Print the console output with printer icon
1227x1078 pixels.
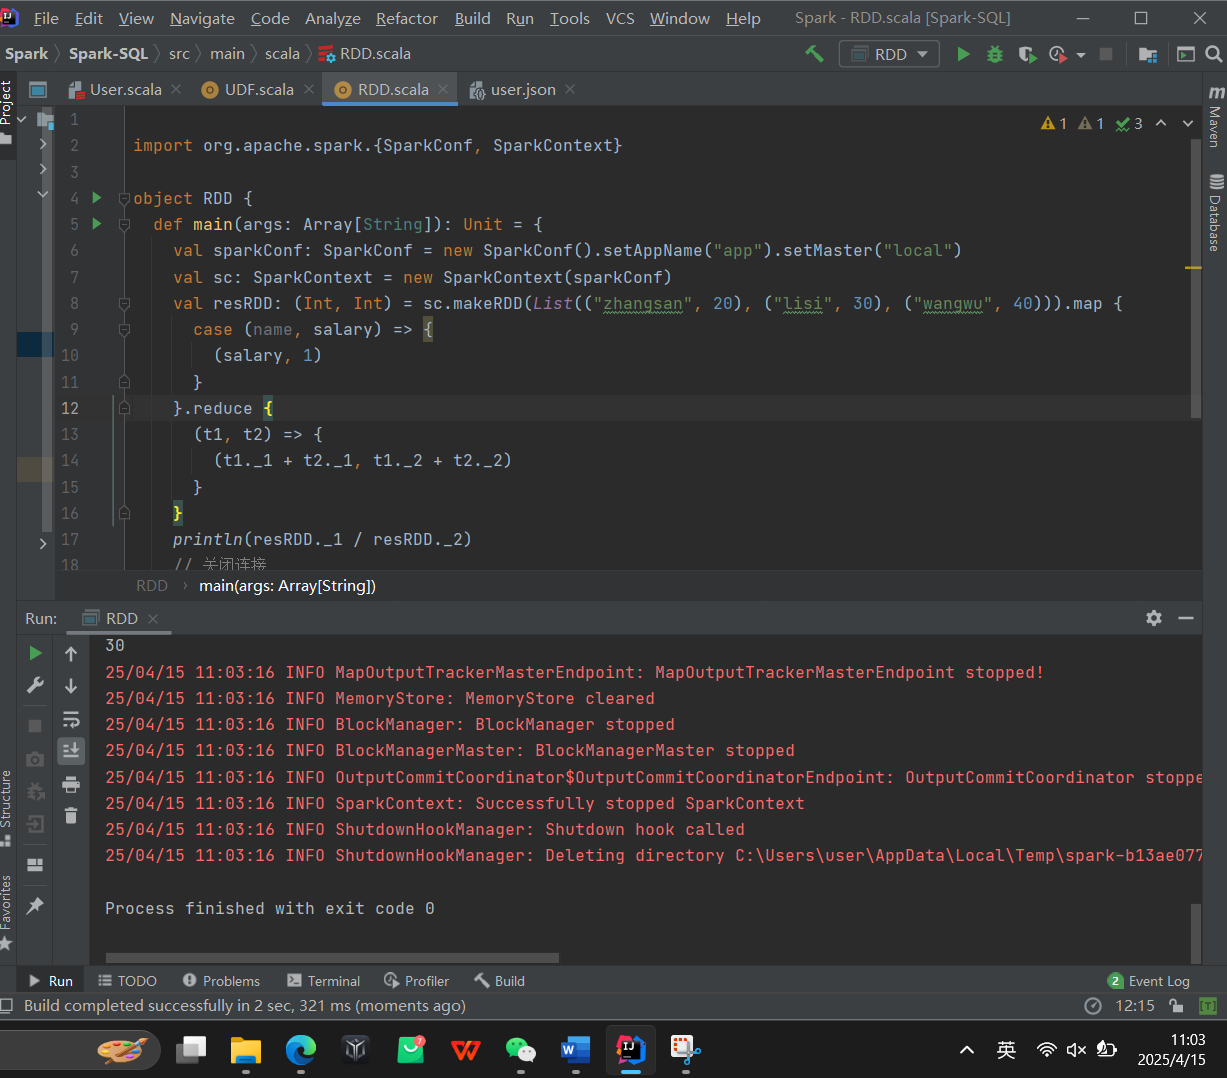click(x=71, y=784)
